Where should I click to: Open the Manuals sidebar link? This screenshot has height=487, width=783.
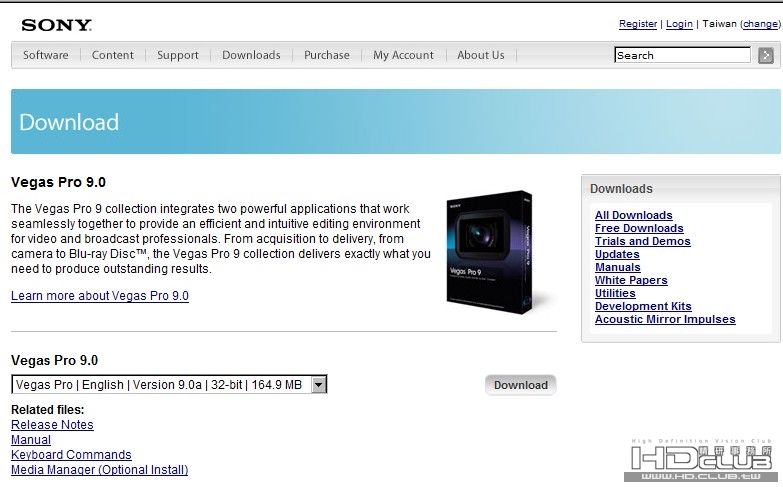coord(618,267)
